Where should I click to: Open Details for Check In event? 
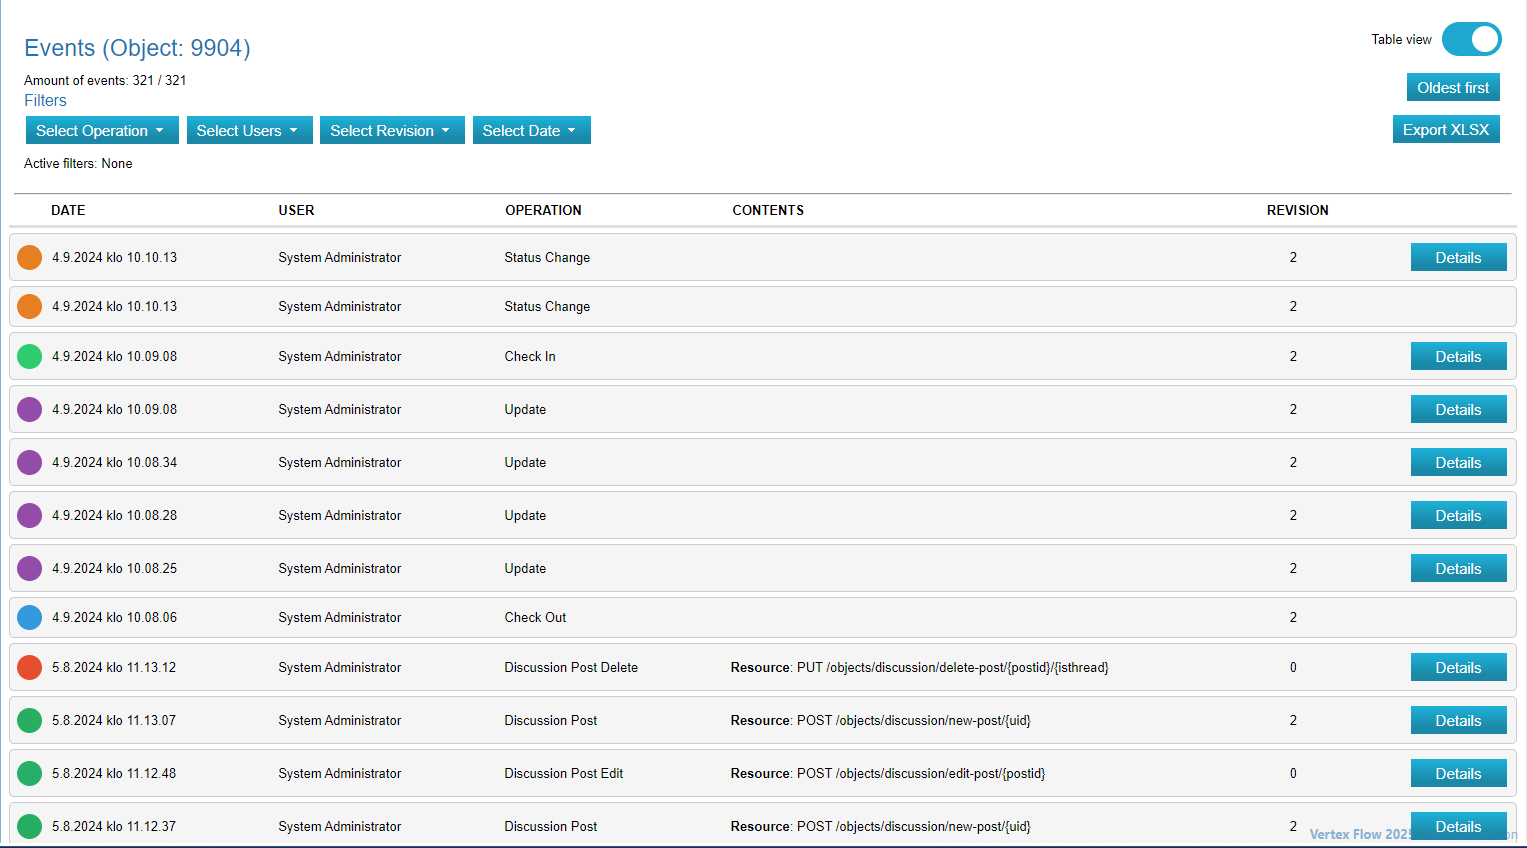click(1457, 356)
